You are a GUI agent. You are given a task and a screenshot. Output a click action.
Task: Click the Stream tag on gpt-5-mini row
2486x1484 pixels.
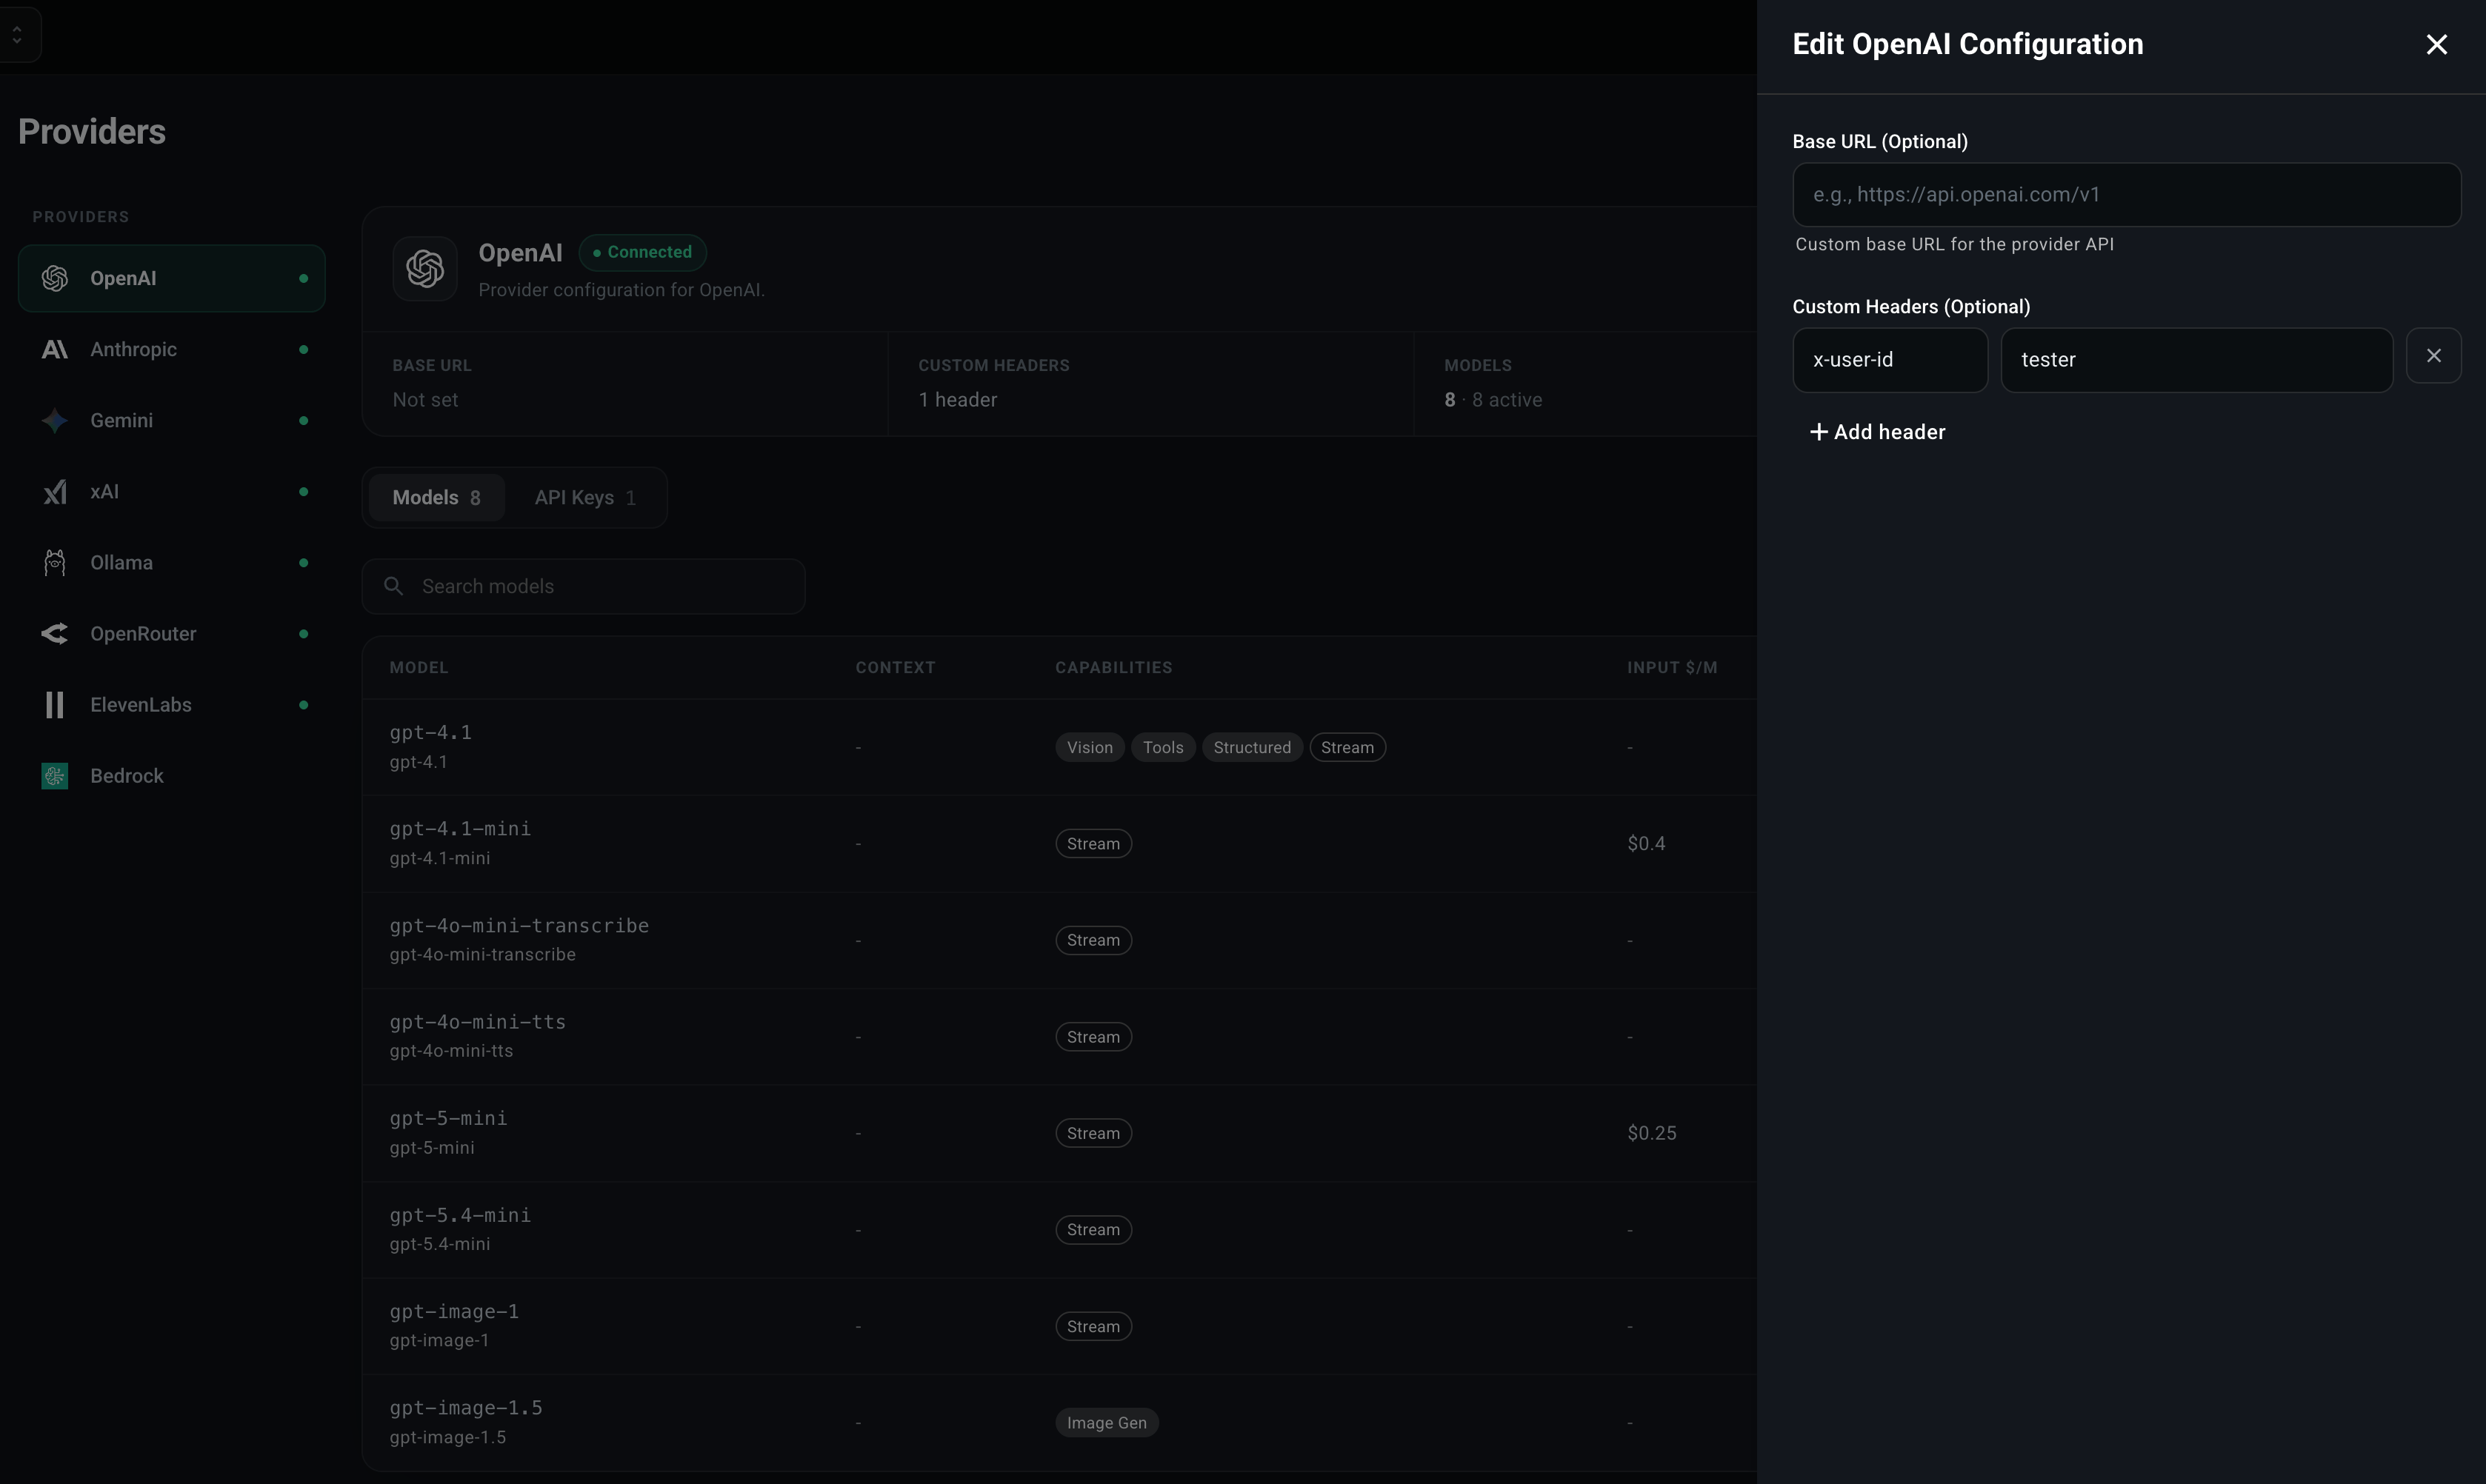coord(1093,1133)
